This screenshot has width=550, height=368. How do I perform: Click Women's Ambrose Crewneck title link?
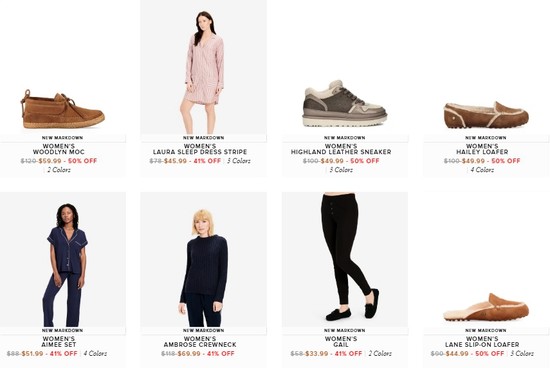[200, 342]
